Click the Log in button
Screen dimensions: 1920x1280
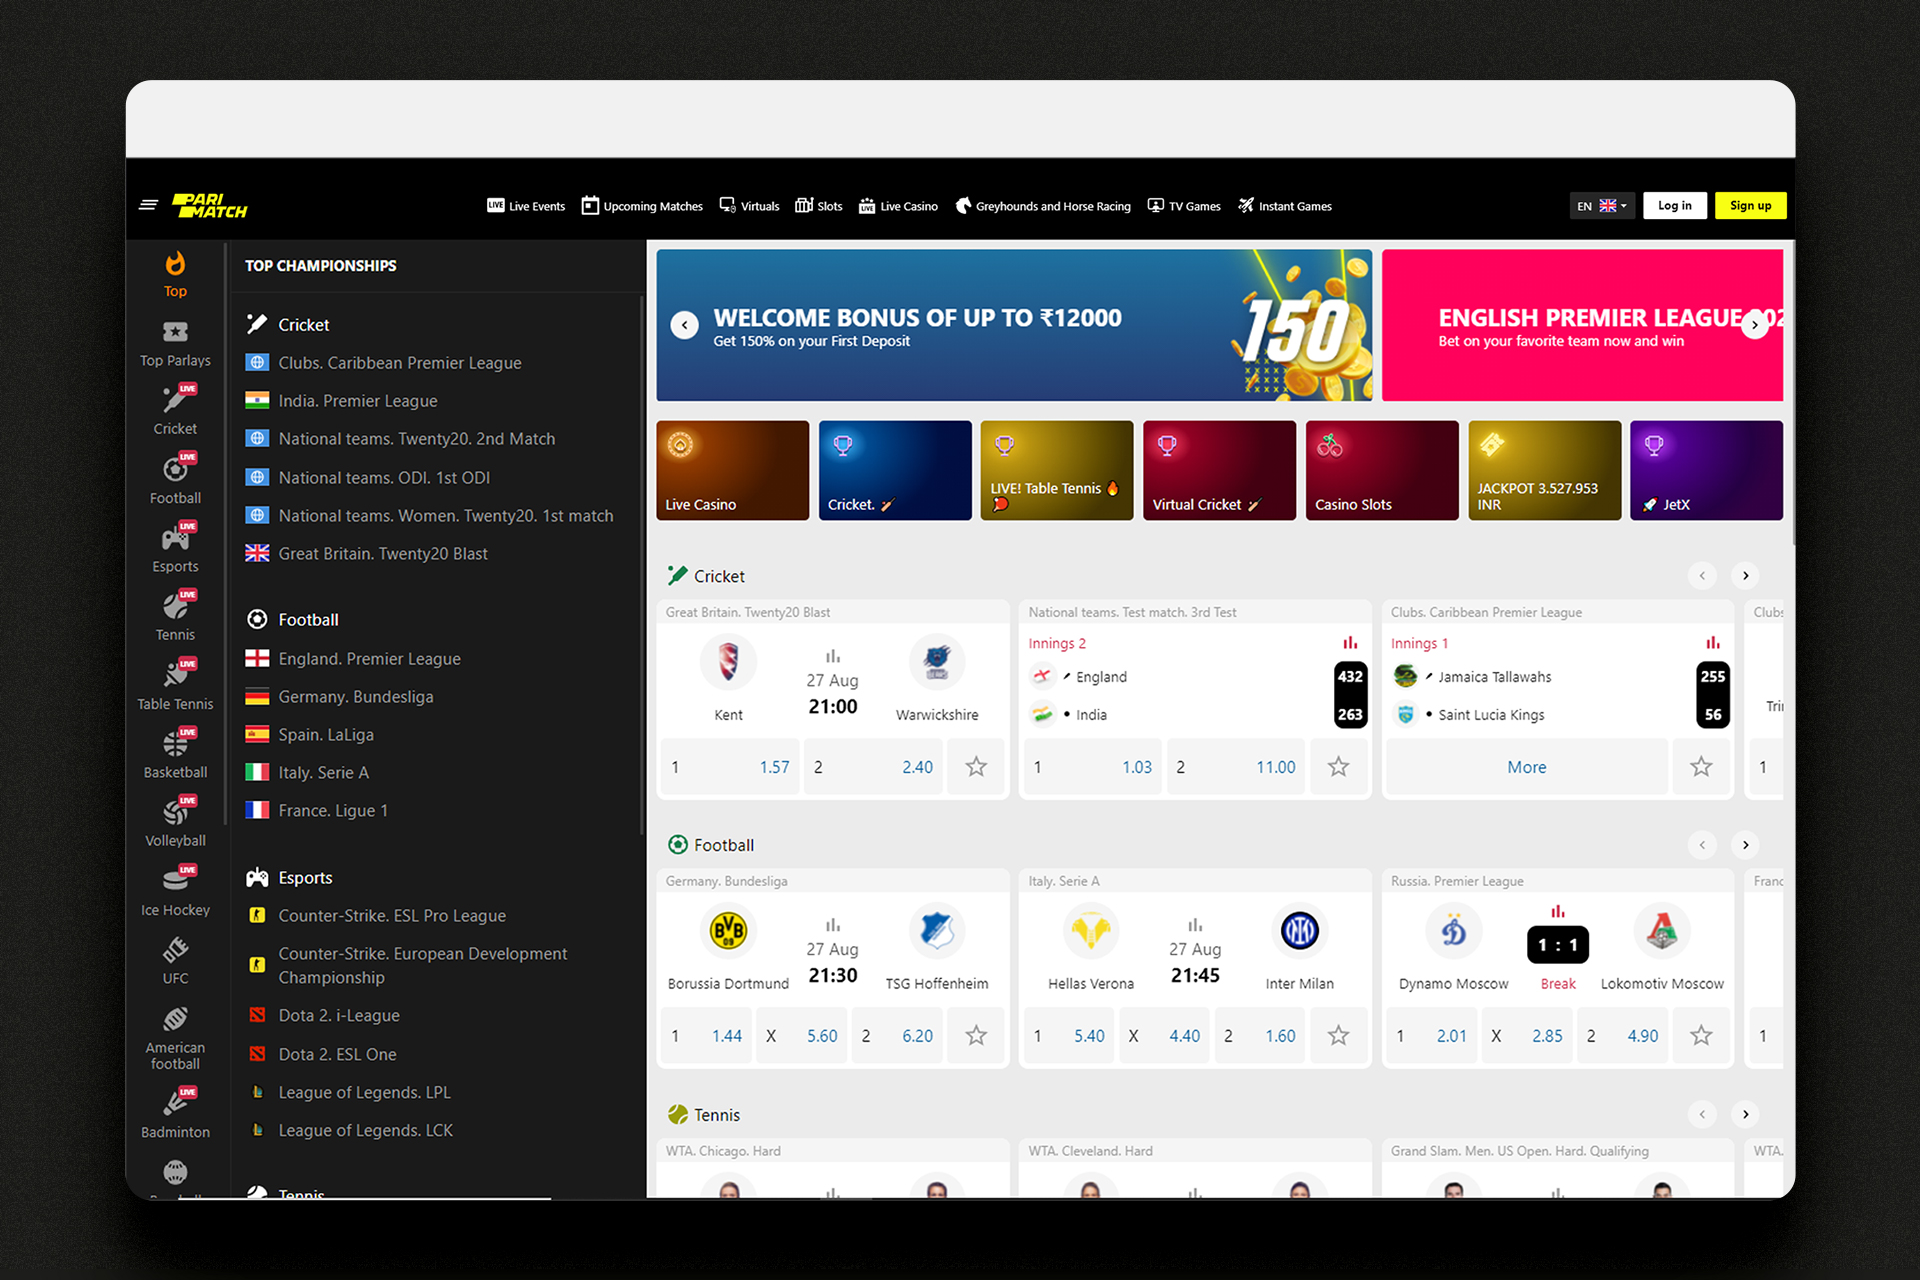[1675, 206]
